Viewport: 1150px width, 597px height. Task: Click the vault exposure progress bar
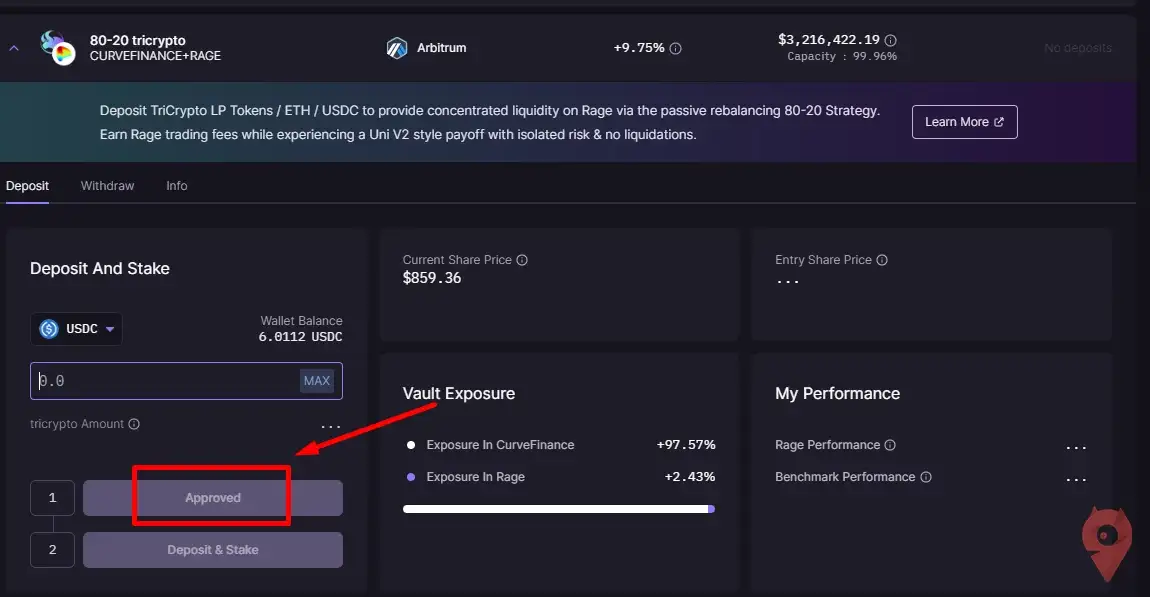coord(559,509)
